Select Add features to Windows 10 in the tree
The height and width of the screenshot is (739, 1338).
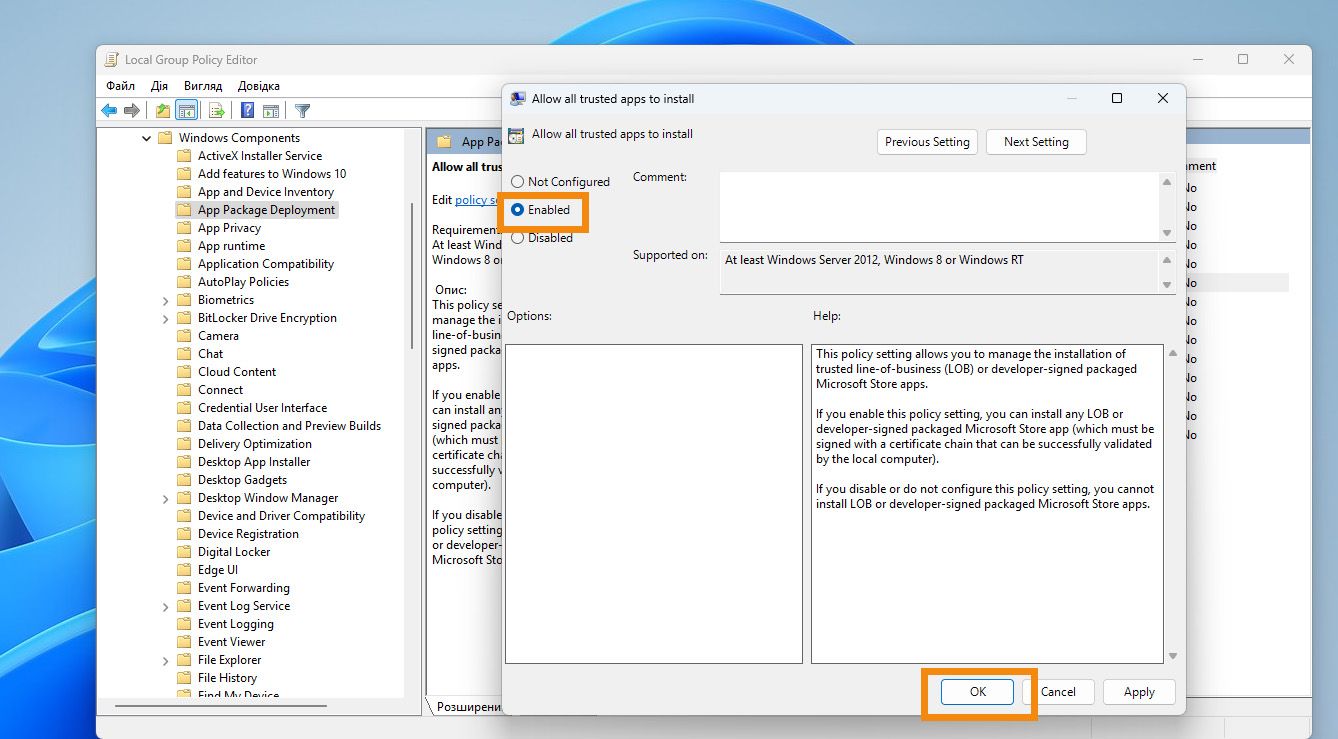[x=272, y=174]
